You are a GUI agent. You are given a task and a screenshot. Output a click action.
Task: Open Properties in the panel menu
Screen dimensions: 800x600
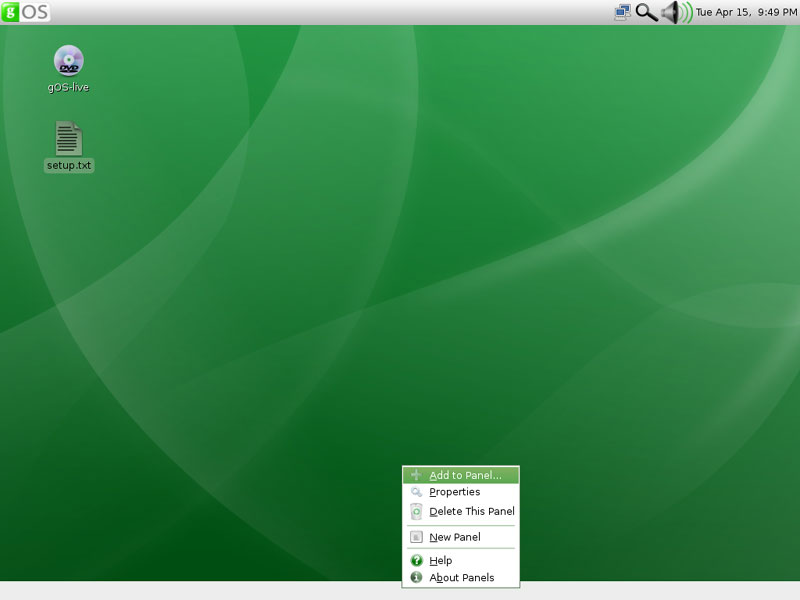(x=461, y=492)
